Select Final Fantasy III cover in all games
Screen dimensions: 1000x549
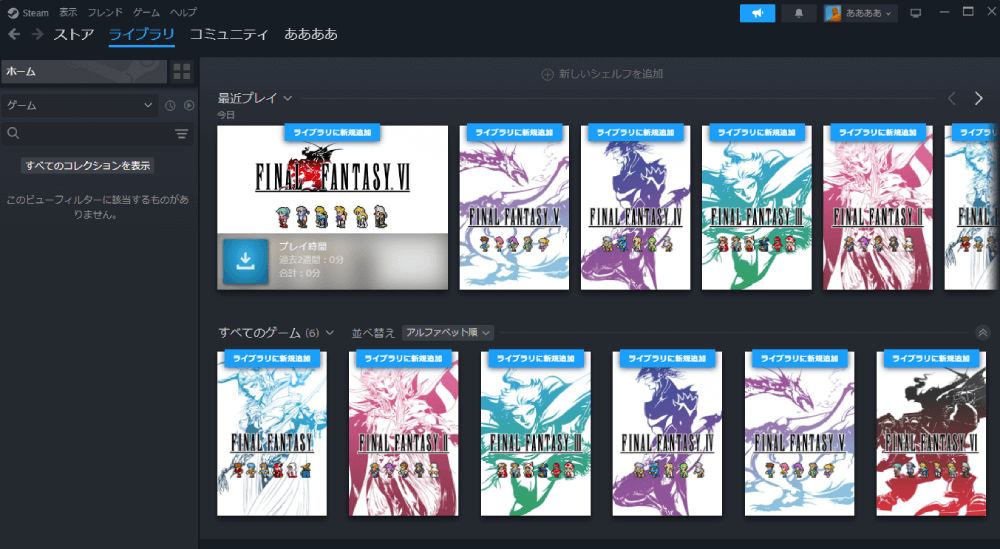536,434
